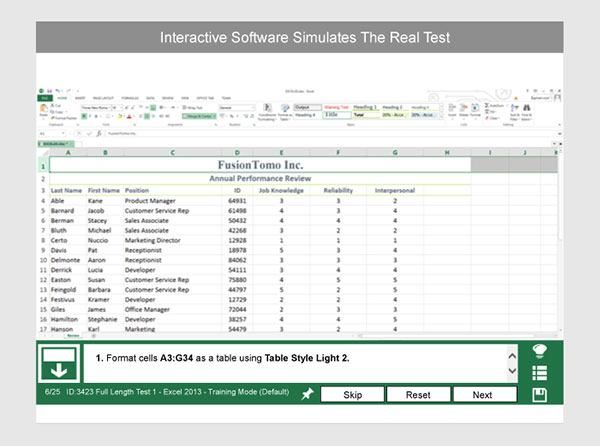Click the download arrow icon in green panel
600x446 pixels.
(59, 363)
